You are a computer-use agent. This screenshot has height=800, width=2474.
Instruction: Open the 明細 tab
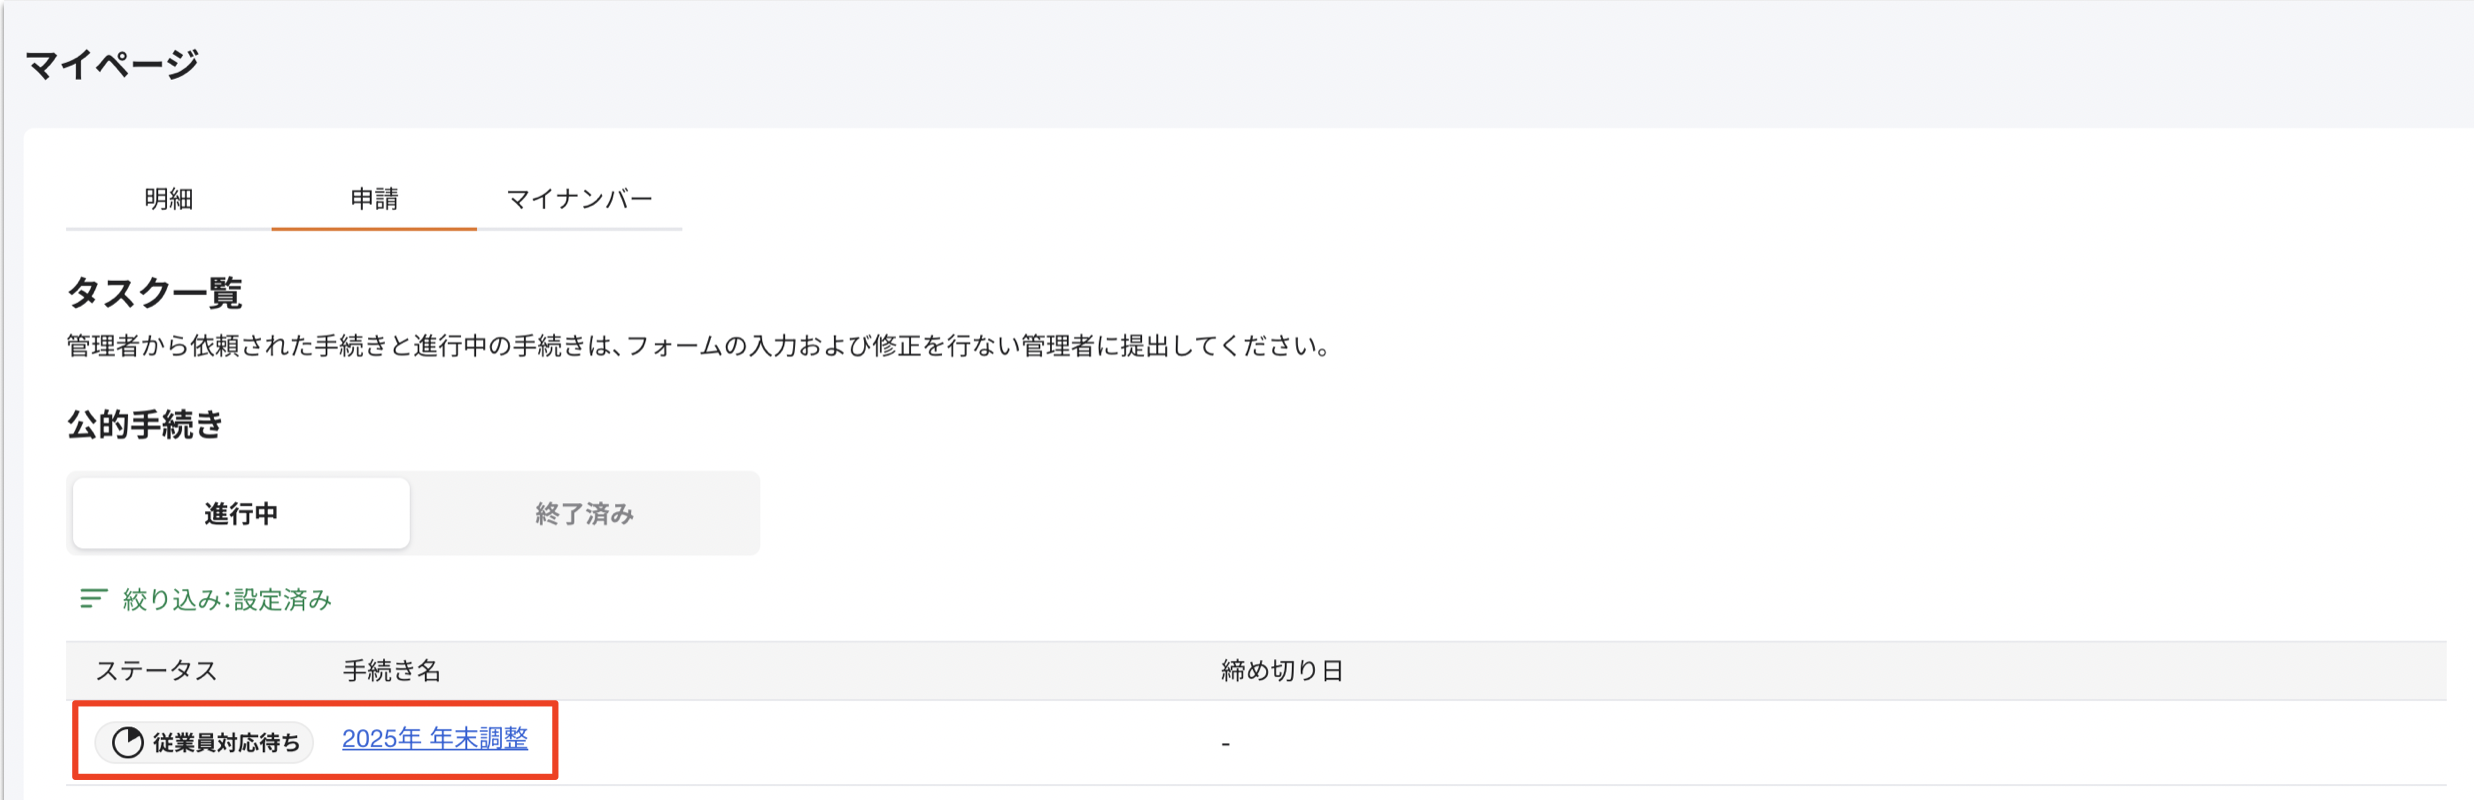coord(168,199)
